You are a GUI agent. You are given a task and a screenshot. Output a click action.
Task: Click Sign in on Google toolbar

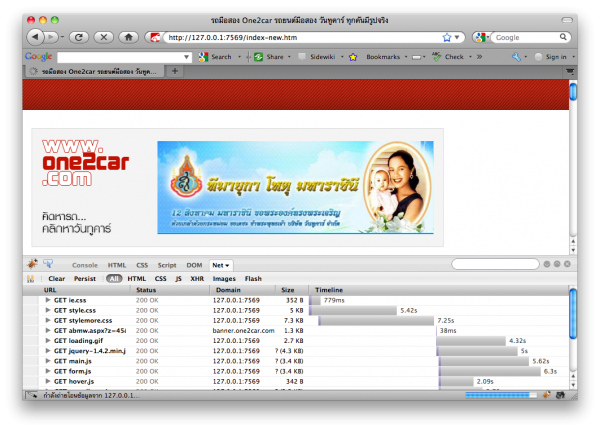click(x=551, y=57)
